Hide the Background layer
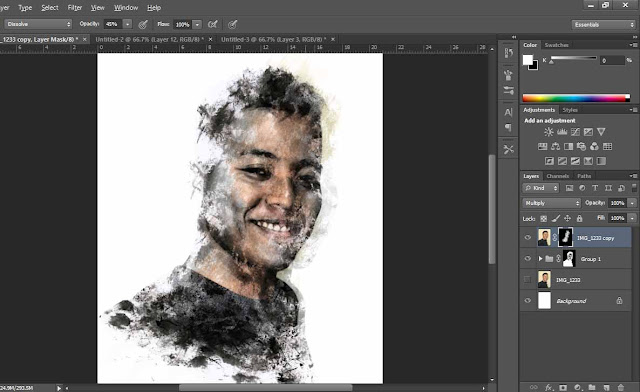Image resolution: width=640 pixels, height=392 pixels. (527, 301)
